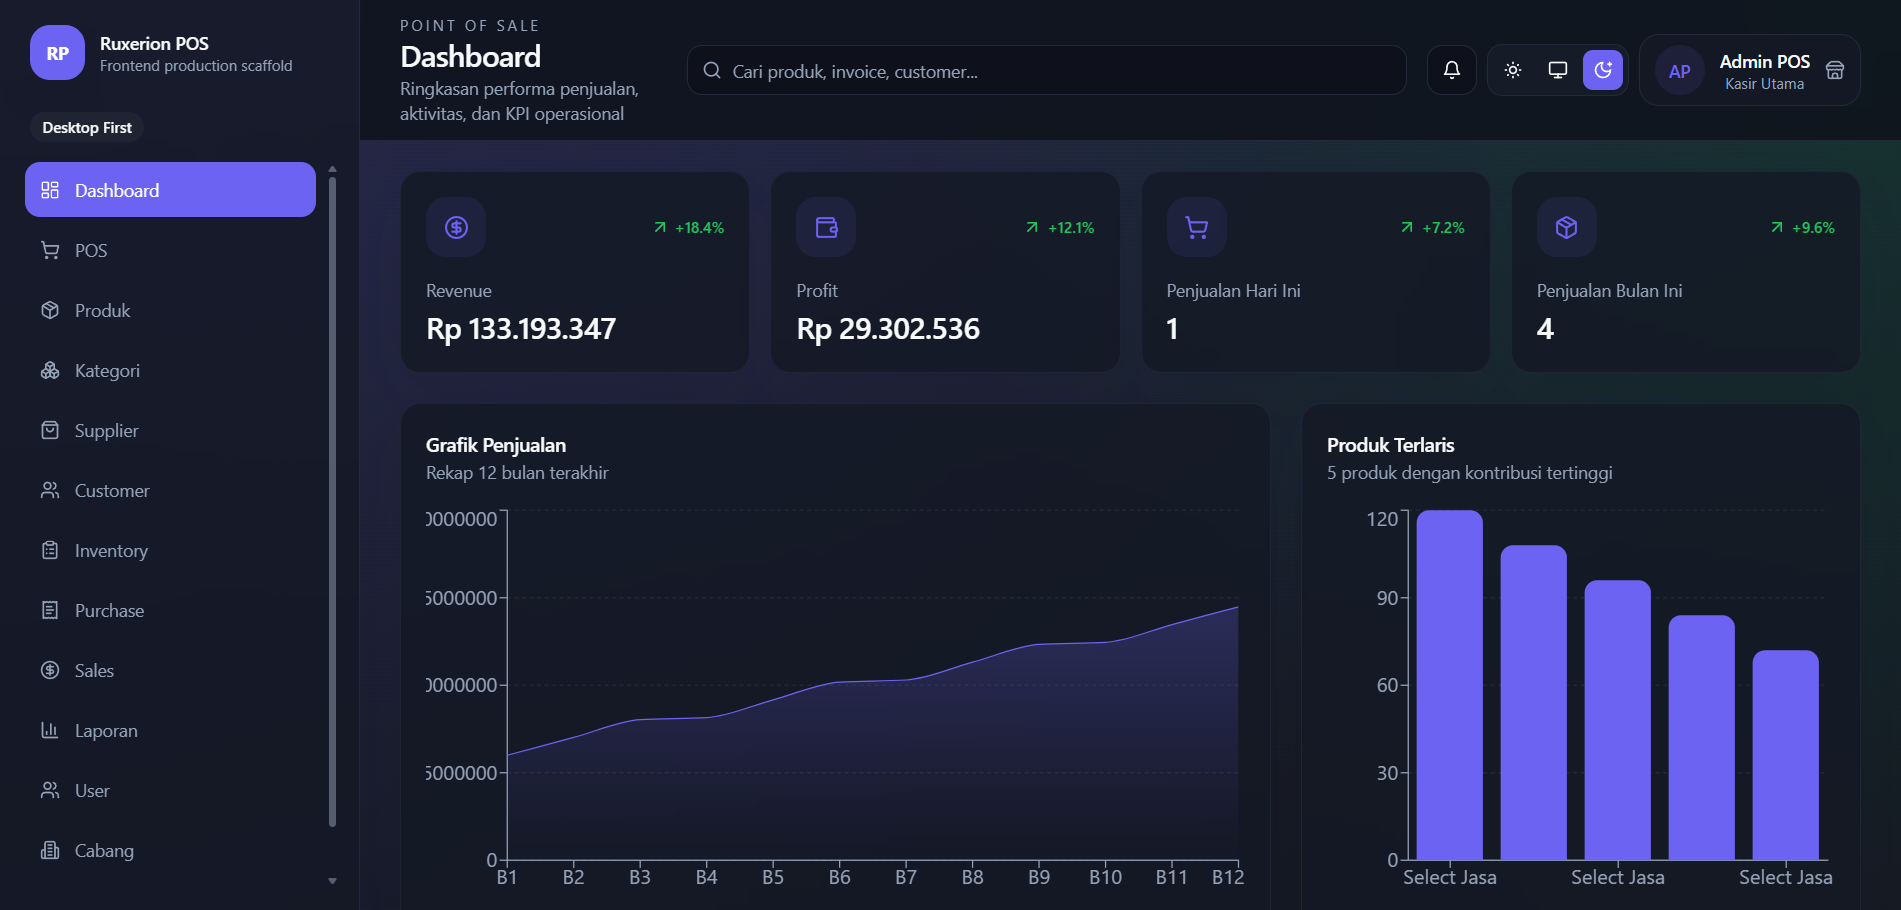Click the box icon on Penjualan Bulan Ini
1901x910 pixels.
[1566, 227]
